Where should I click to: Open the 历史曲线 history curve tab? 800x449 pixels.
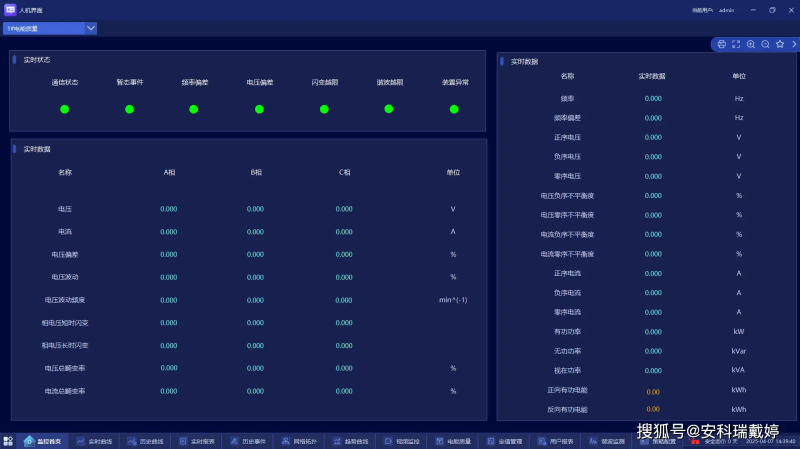(x=146, y=441)
